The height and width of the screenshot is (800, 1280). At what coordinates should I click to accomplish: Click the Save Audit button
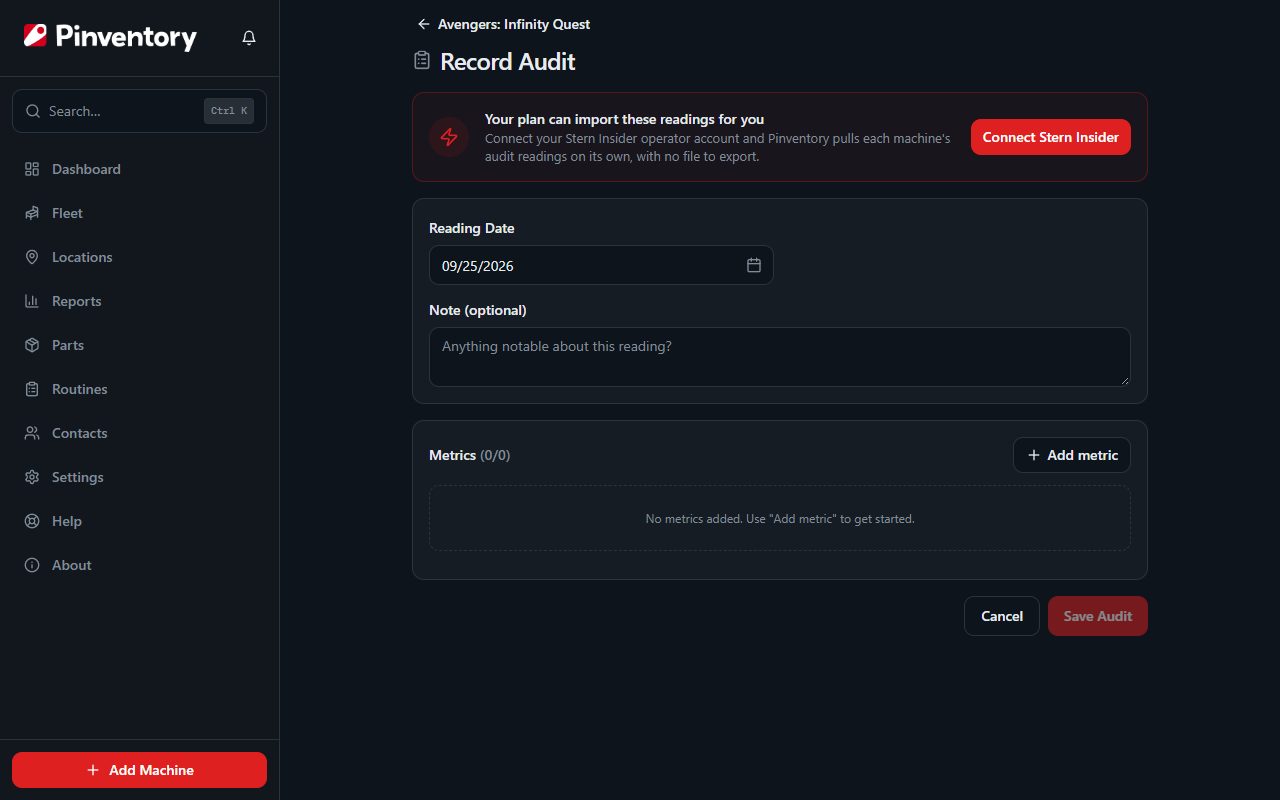coord(1098,616)
